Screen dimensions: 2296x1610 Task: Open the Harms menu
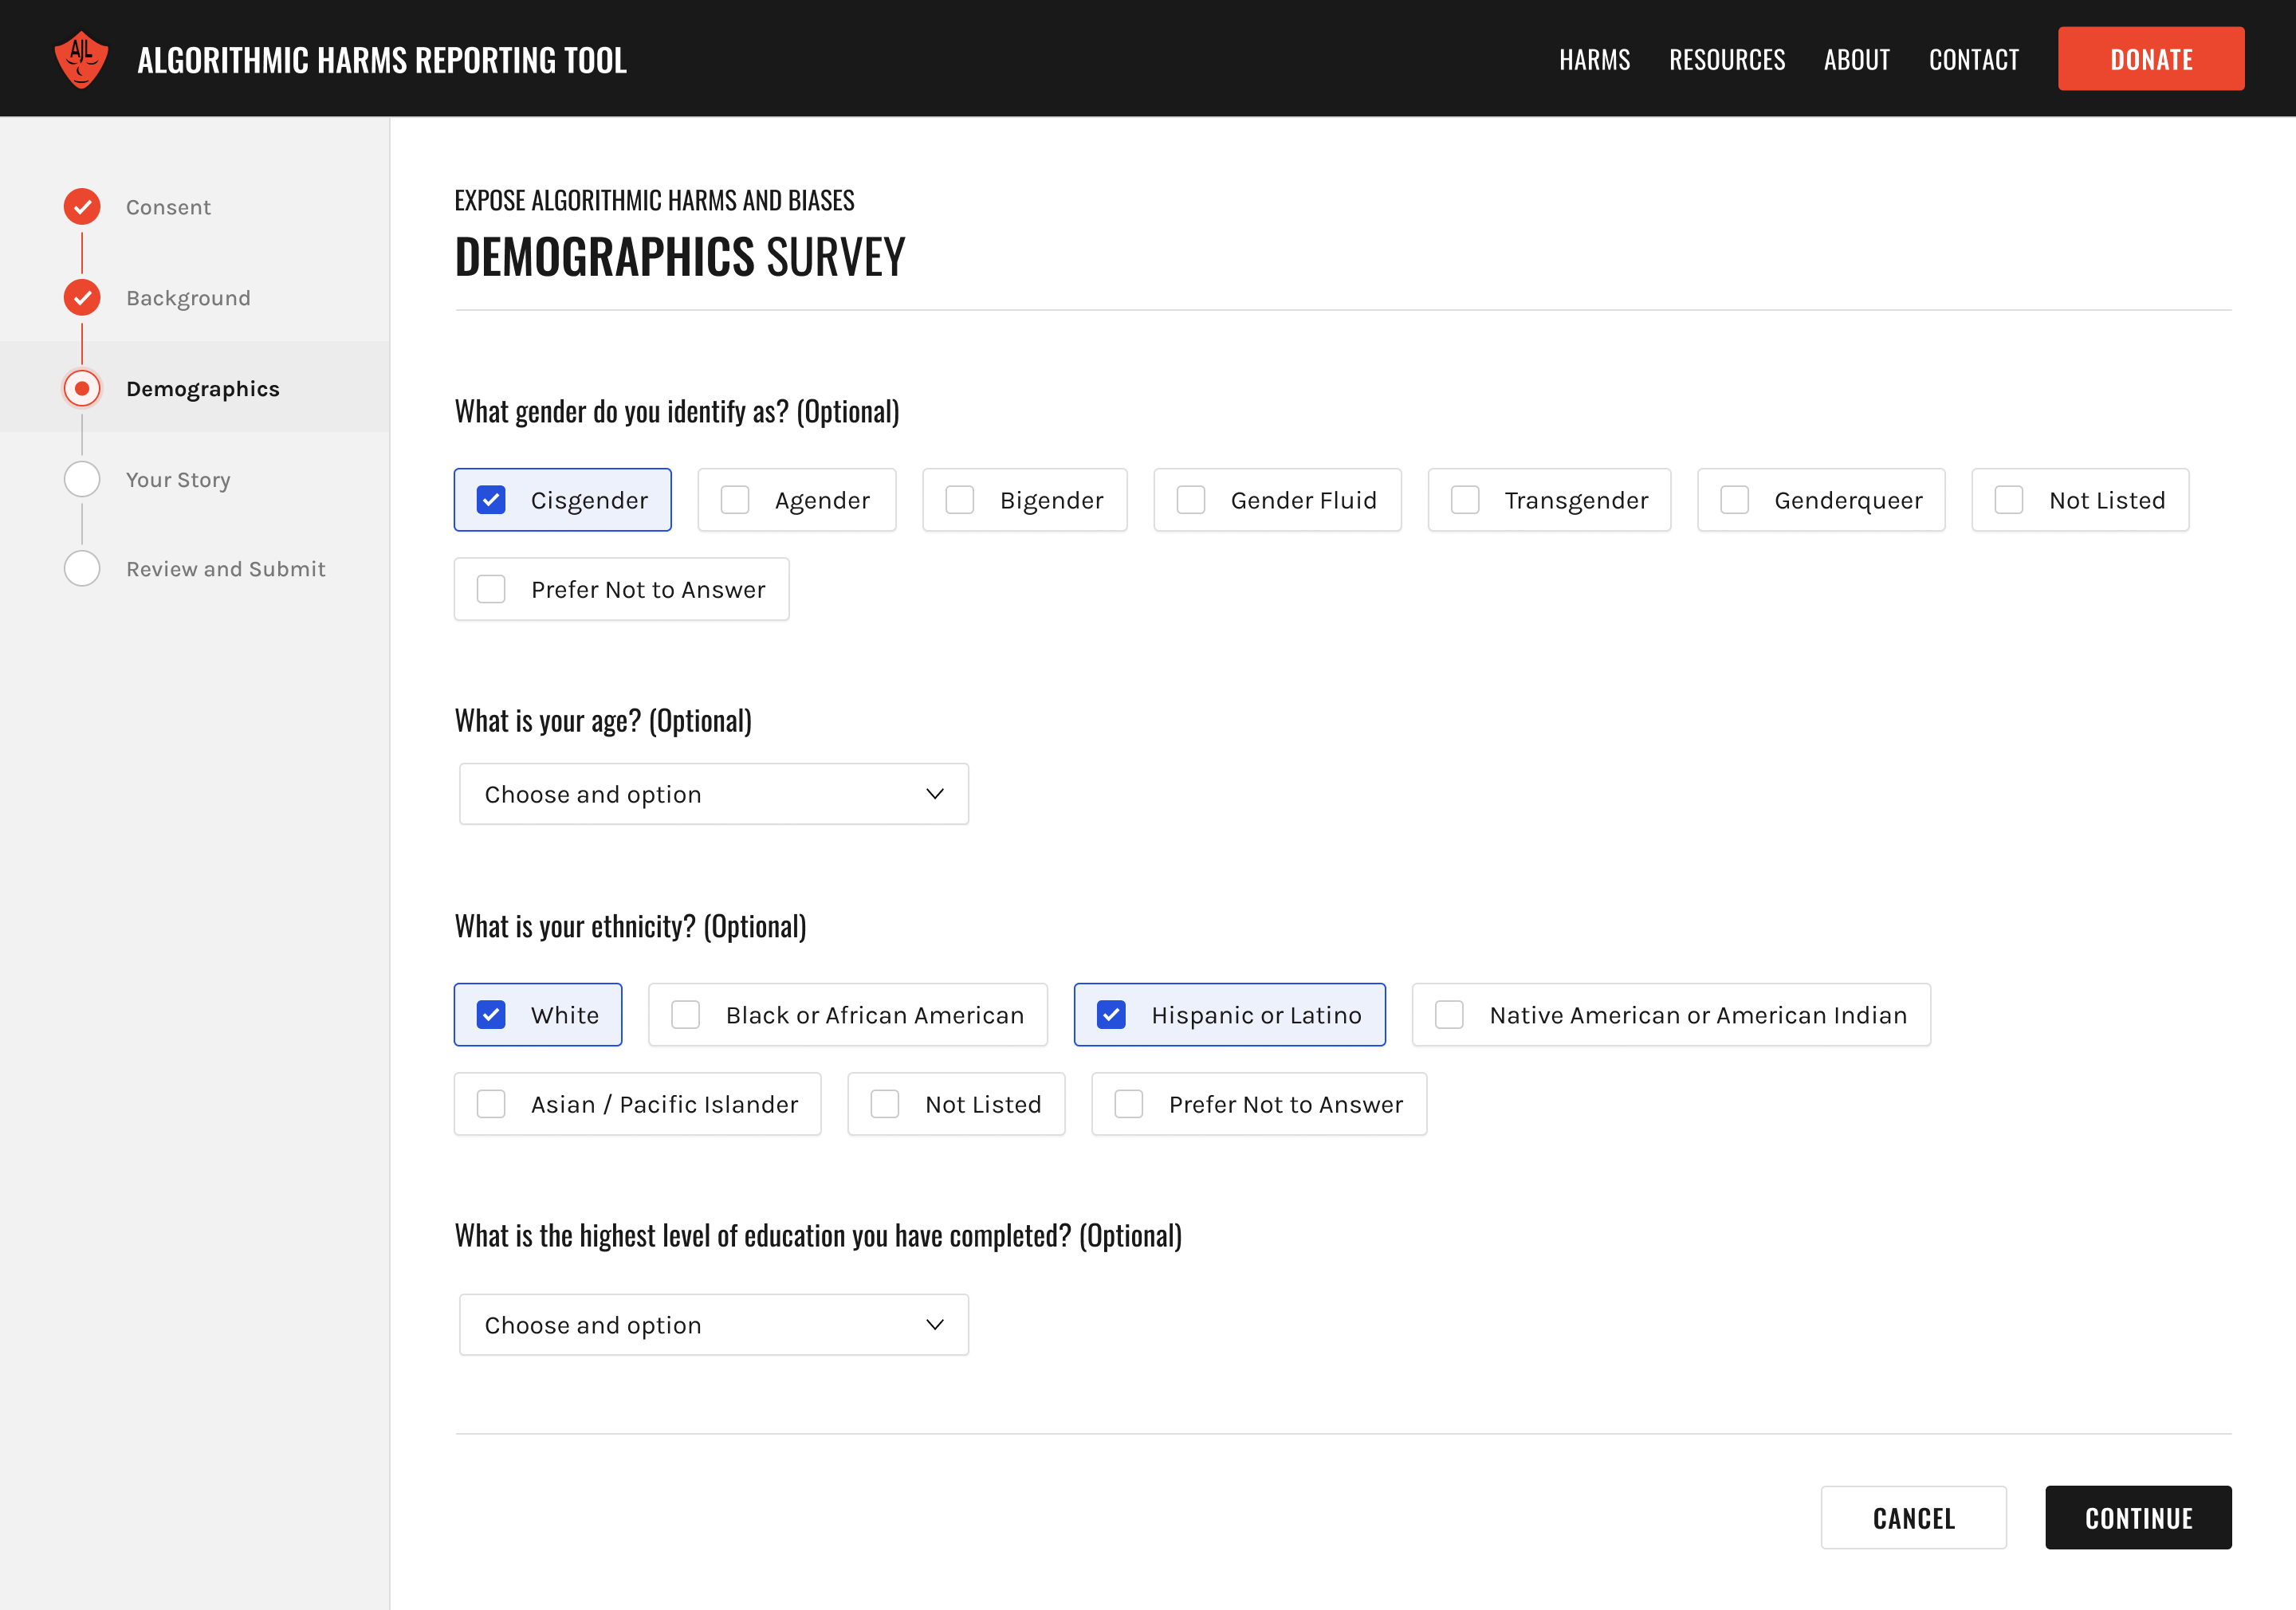coord(1595,60)
